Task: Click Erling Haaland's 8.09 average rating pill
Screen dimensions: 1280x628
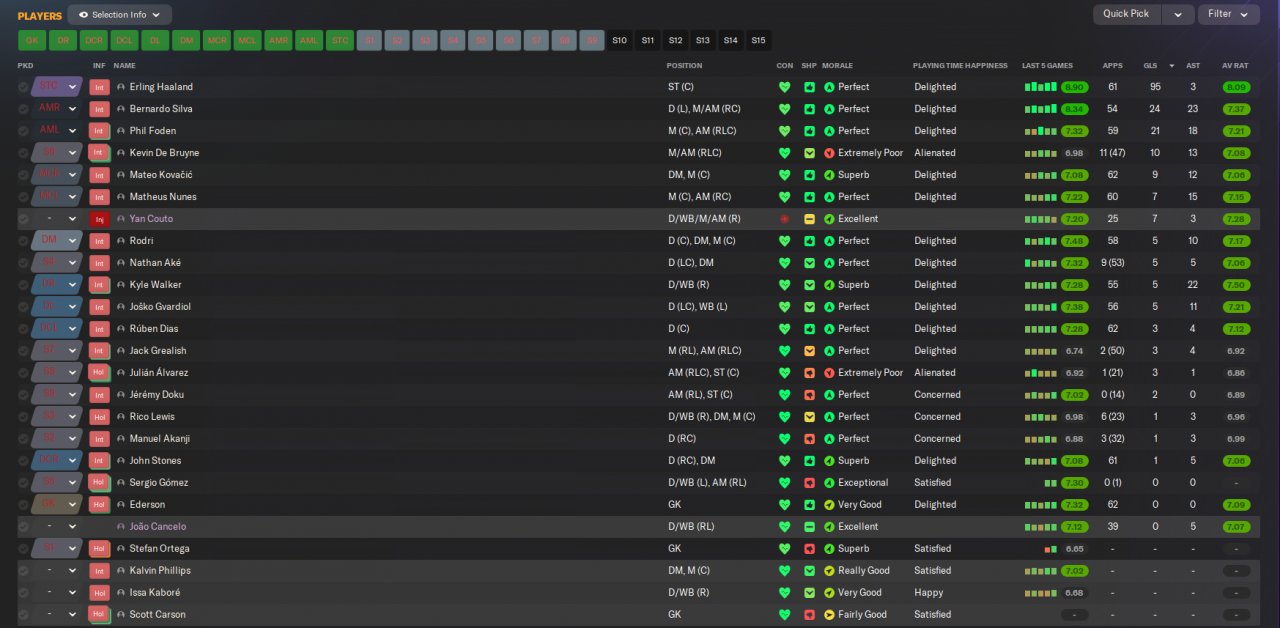Action: click(x=1236, y=87)
